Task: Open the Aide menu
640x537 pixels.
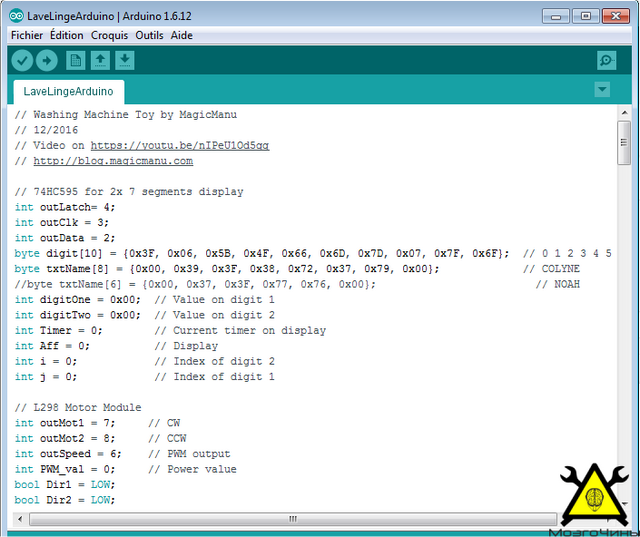Action: [x=182, y=36]
